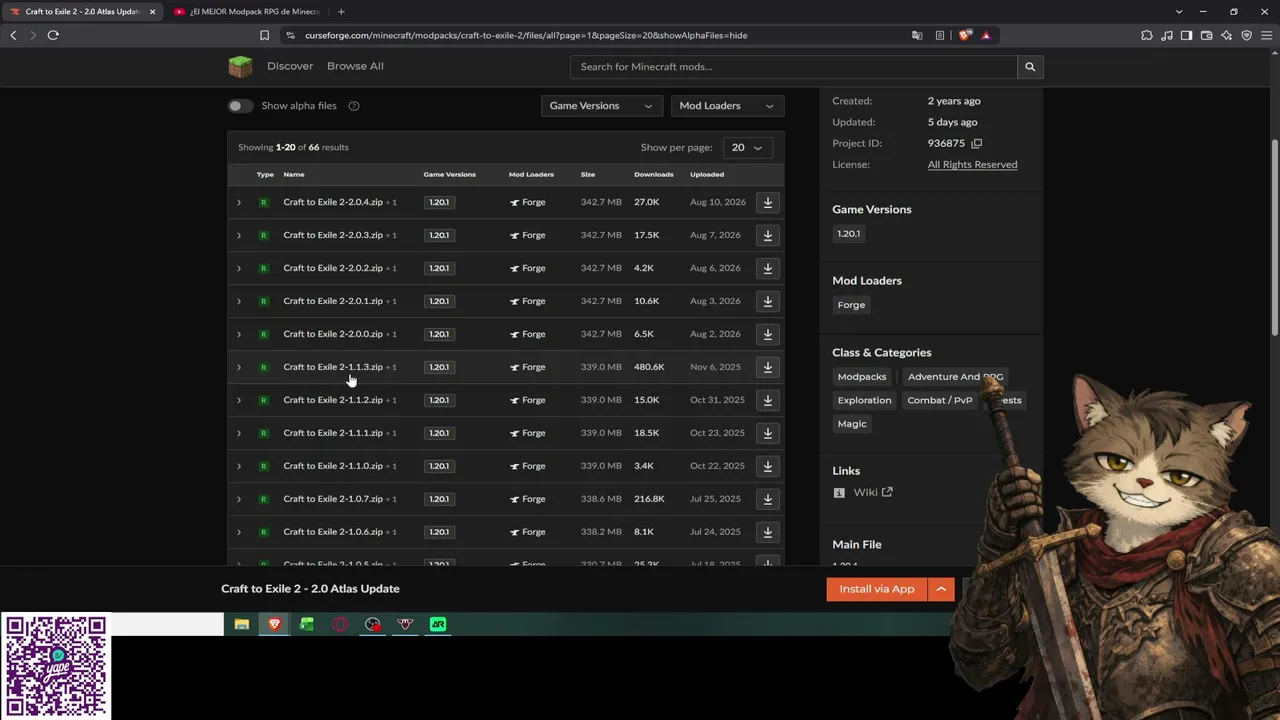Bookmark this page in address bar
The height and width of the screenshot is (720, 1280).
(264, 35)
